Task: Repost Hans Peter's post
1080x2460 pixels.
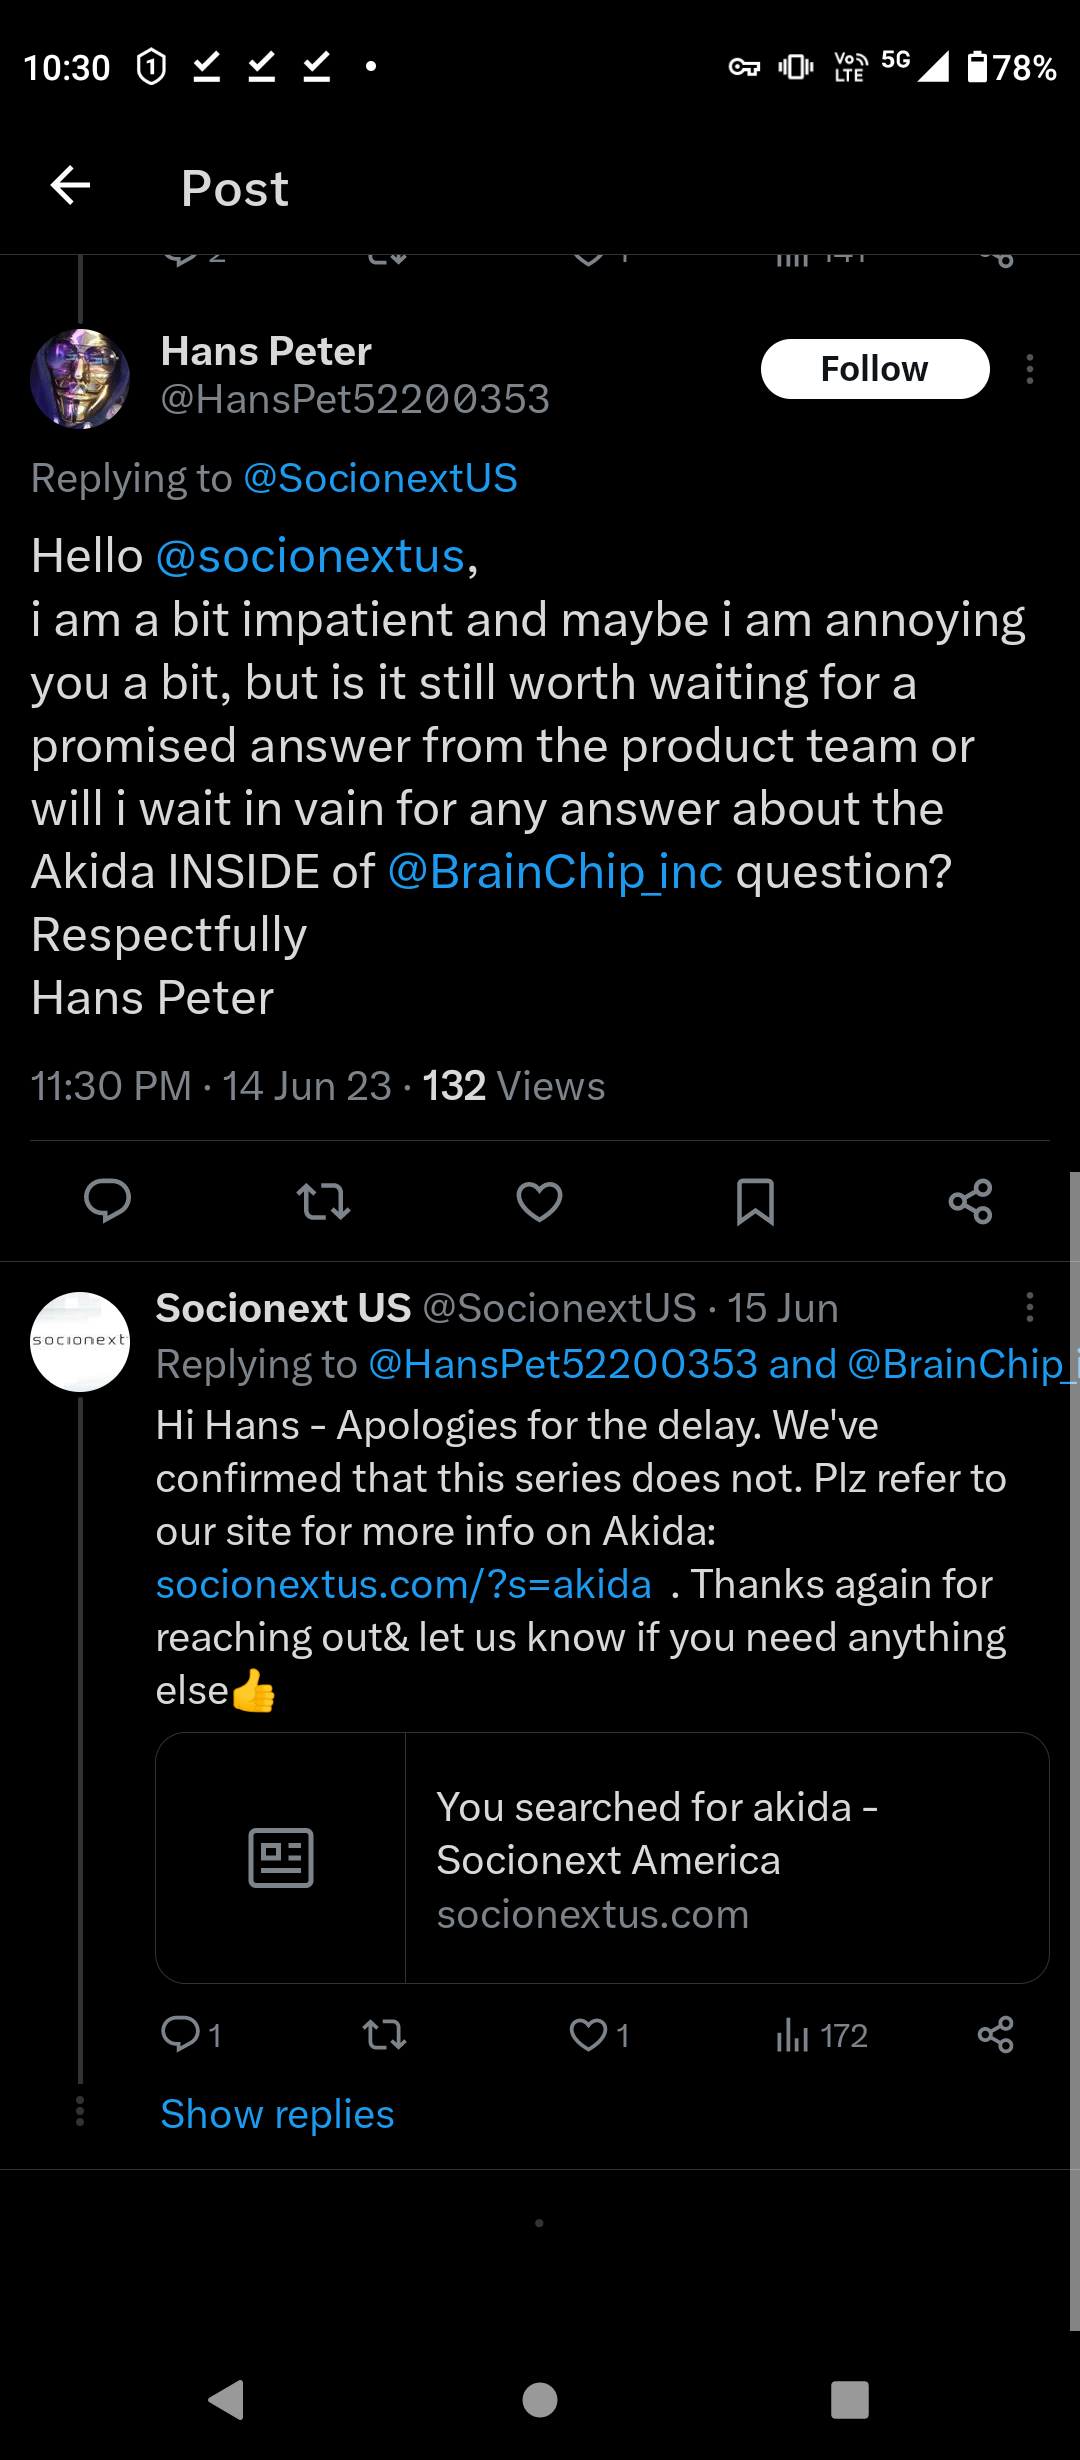Action: (323, 1200)
